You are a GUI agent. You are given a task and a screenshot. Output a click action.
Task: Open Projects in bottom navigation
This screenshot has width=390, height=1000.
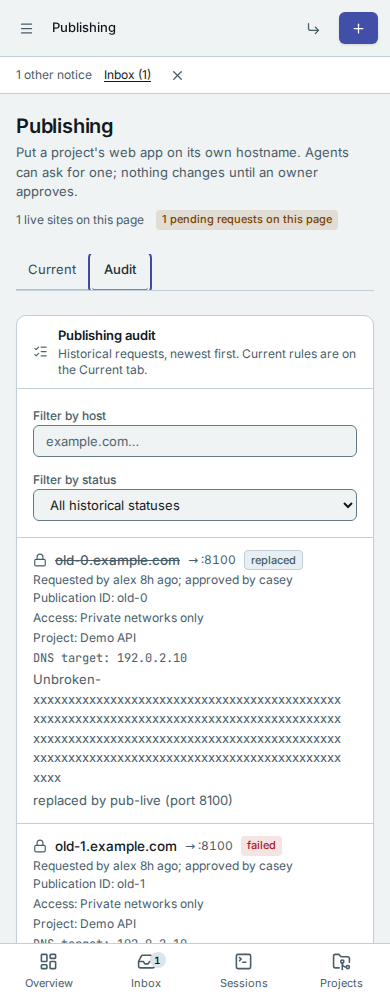coord(341,971)
